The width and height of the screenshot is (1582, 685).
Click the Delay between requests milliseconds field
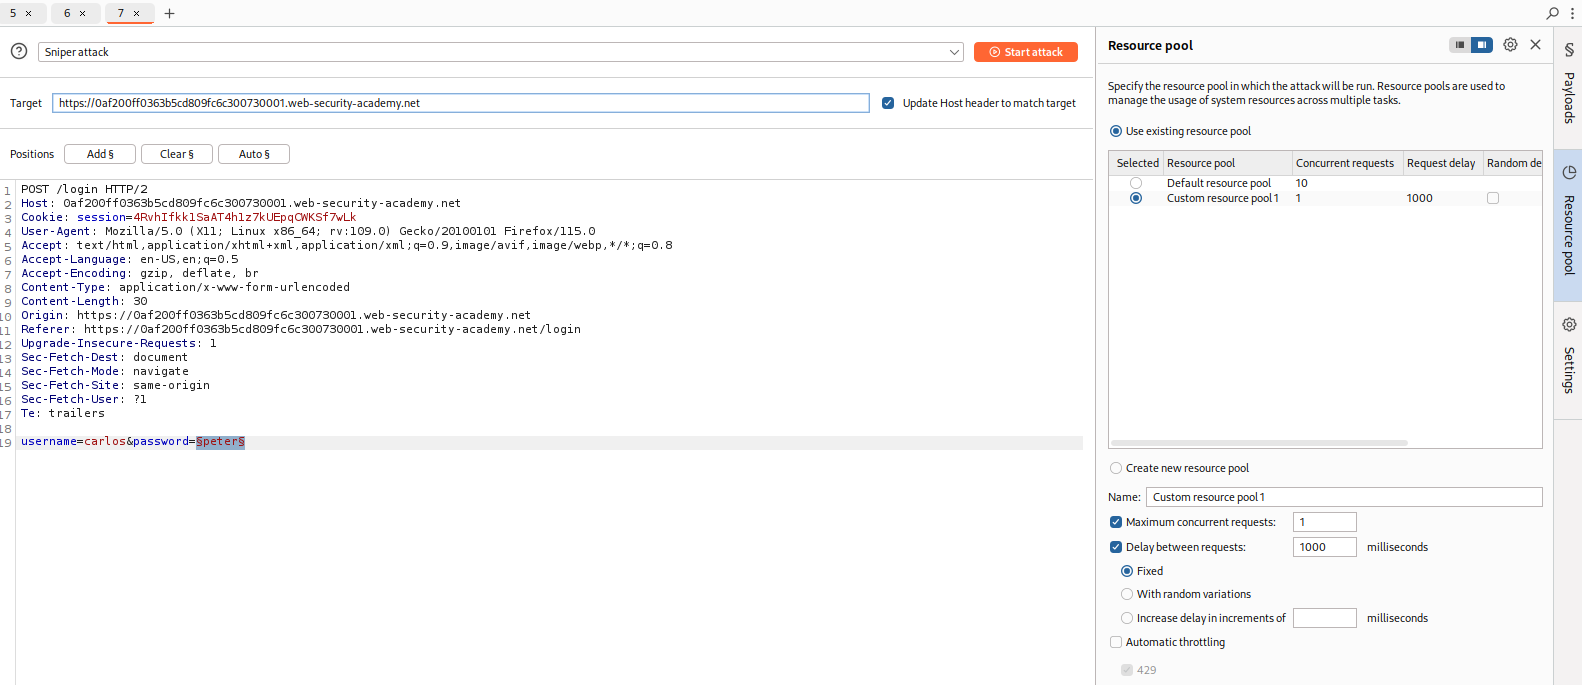[x=1324, y=547]
